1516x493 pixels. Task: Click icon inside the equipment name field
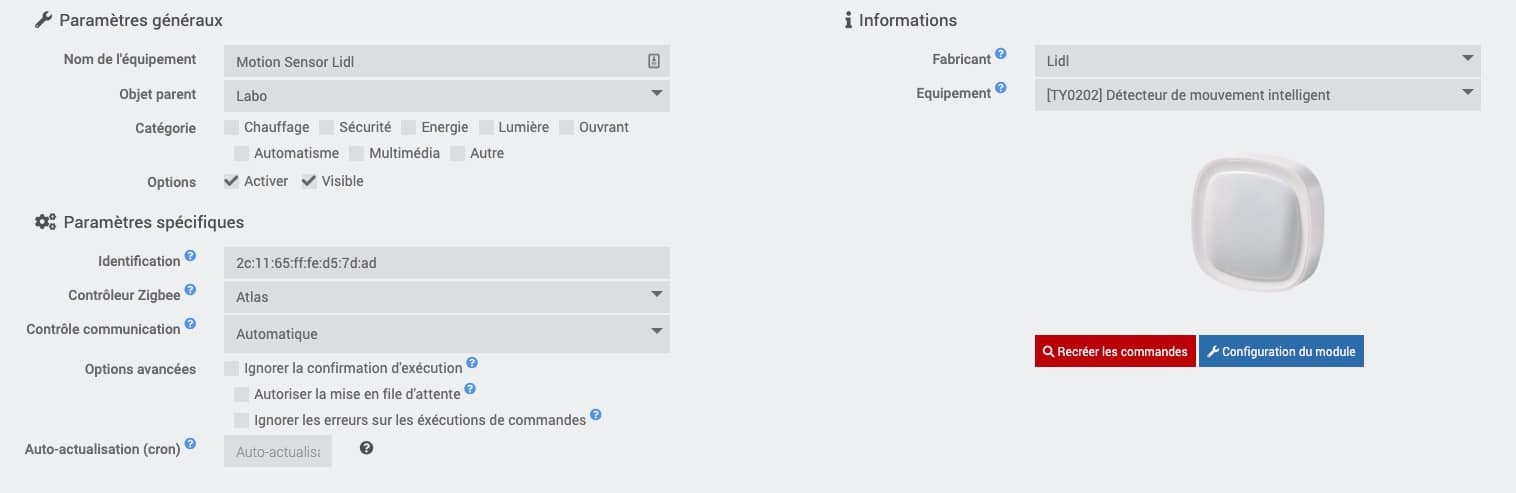pos(654,61)
